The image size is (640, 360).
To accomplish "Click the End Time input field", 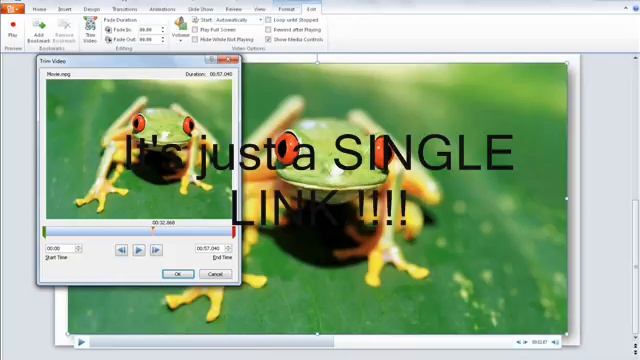I will (210, 248).
